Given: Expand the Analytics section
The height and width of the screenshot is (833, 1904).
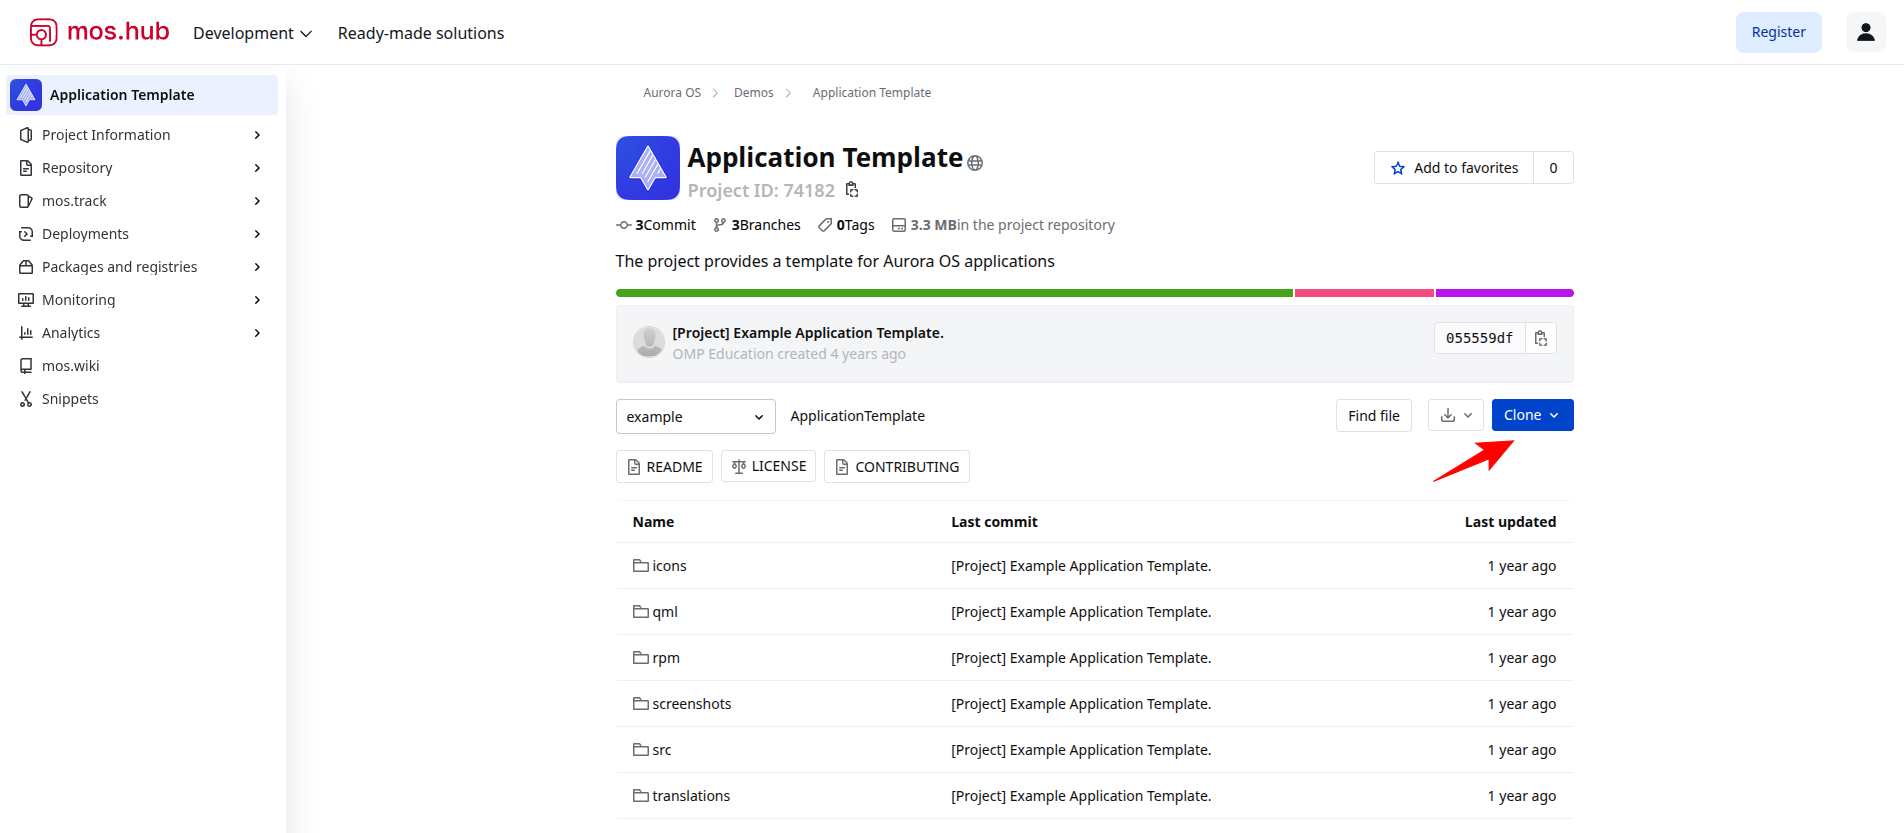Looking at the screenshot, I should click(142, 333).
